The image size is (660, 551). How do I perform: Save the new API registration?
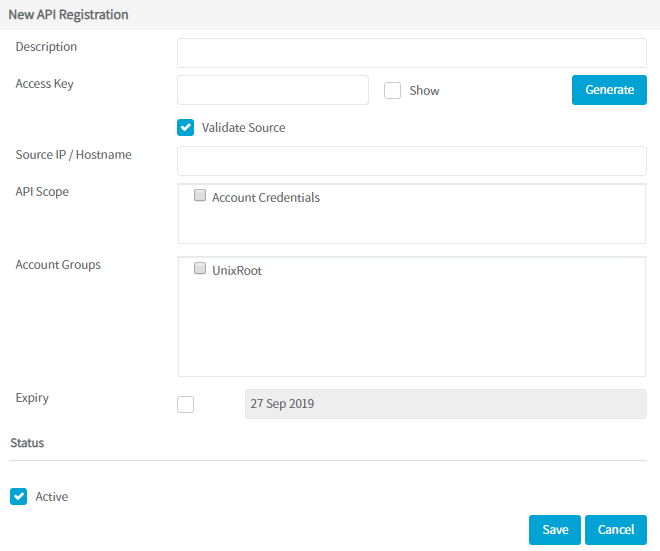(x=555, y=530)
